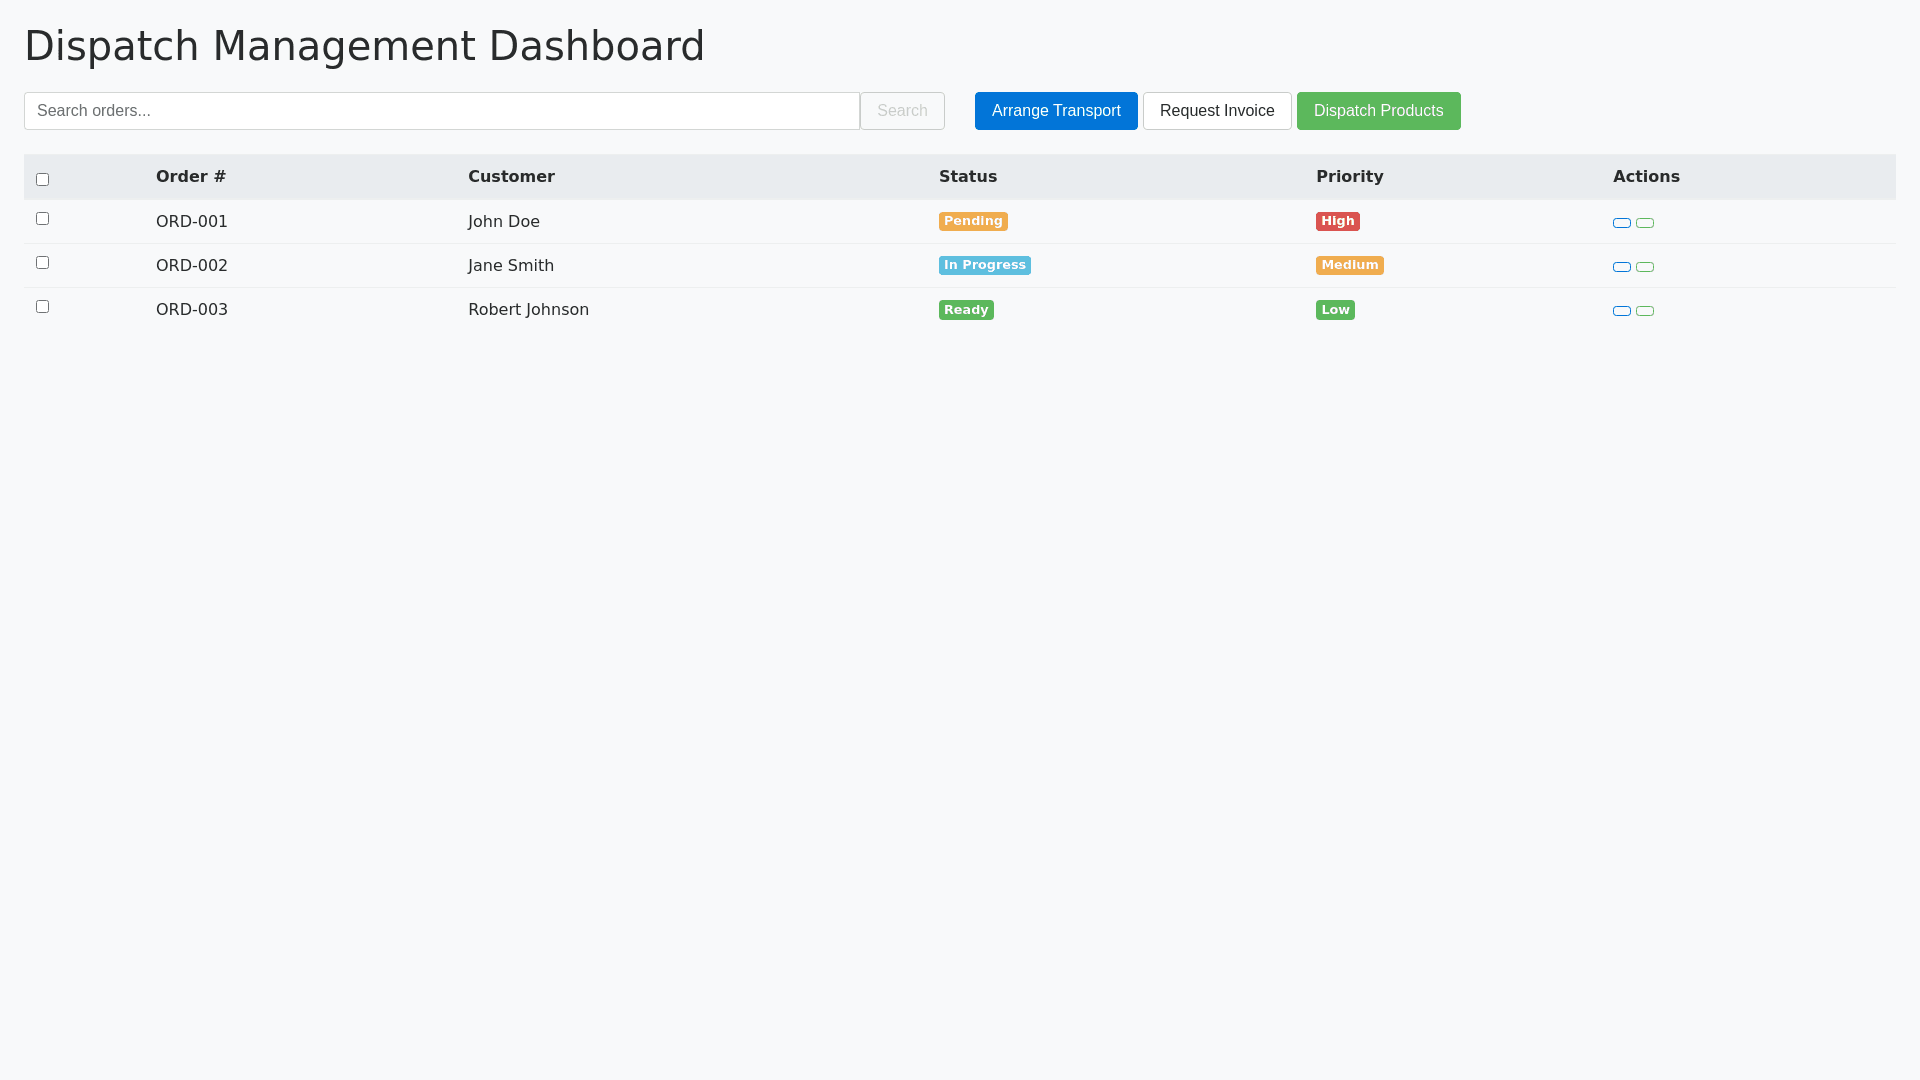The width and height of the screenshot is (1920, 1080).
Task: Click the Pending status badge
Action: 973,221
